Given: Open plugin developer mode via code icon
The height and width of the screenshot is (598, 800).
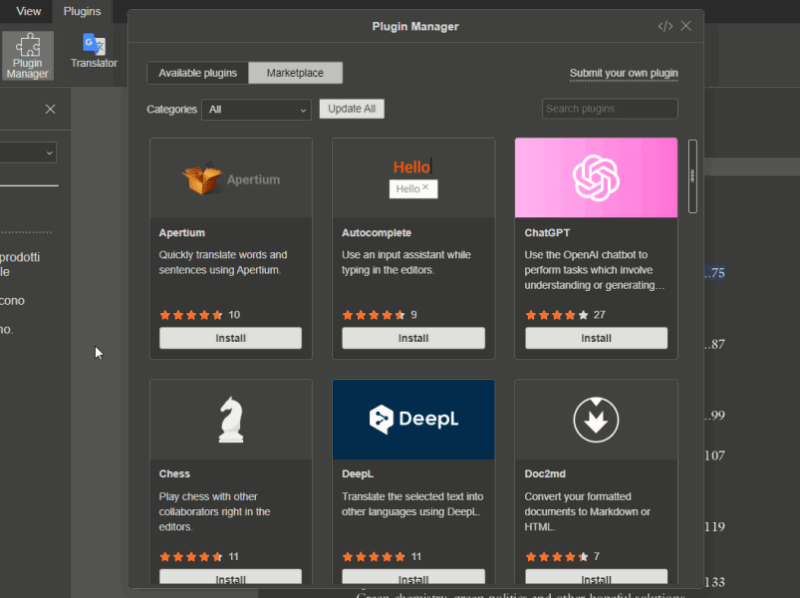Looking at the screenshot, I should (665, 26).
